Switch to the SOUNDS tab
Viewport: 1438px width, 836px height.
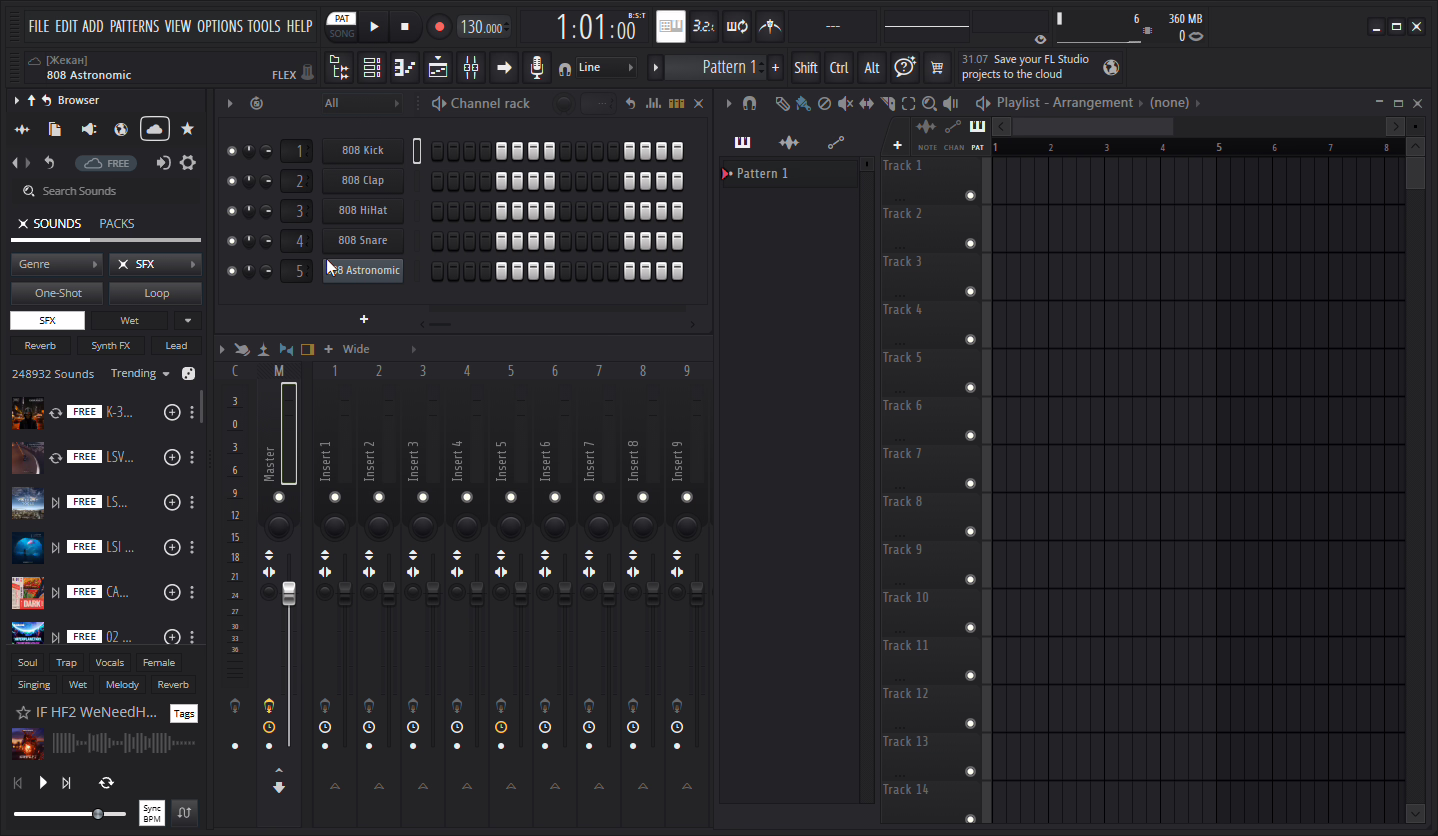pos(50,224)
